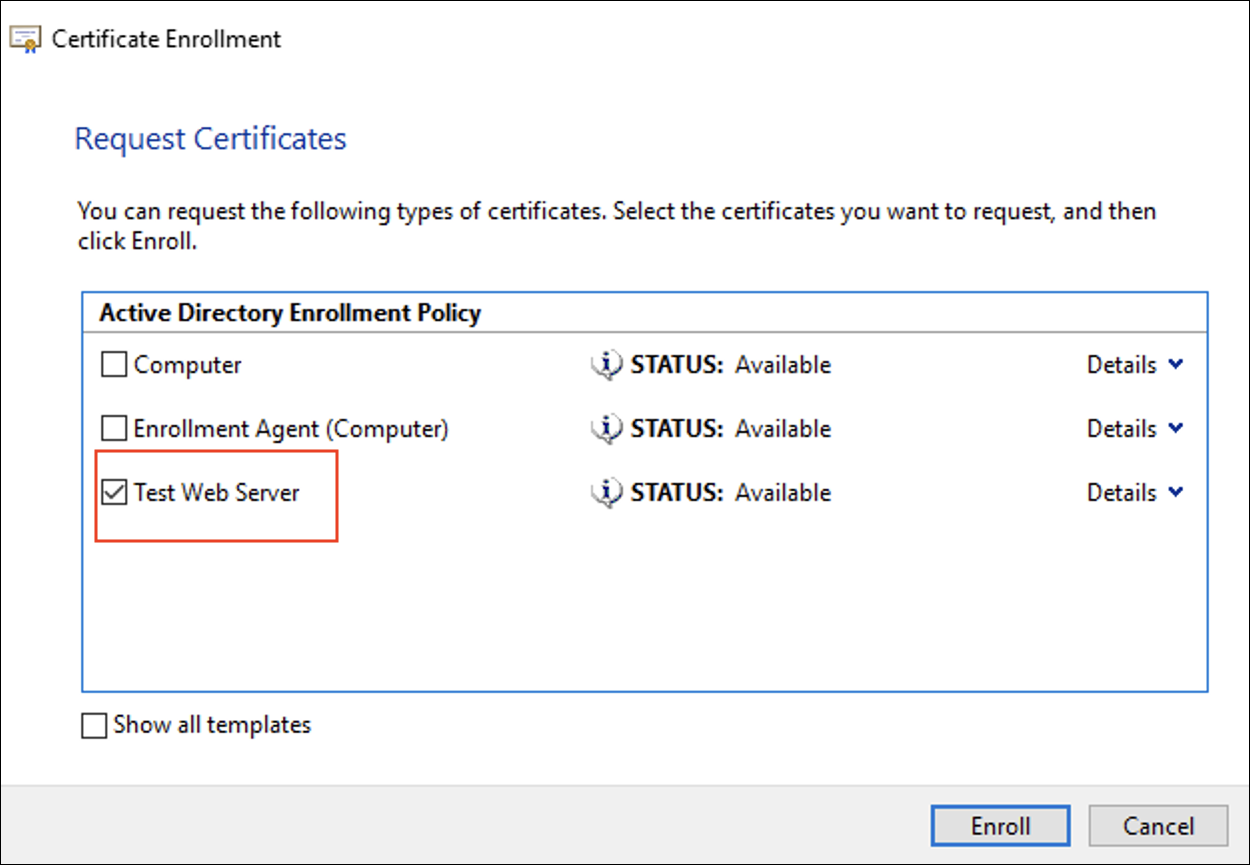Click the Certificate Enrollment title bar icon

click(x=24, y=40)
